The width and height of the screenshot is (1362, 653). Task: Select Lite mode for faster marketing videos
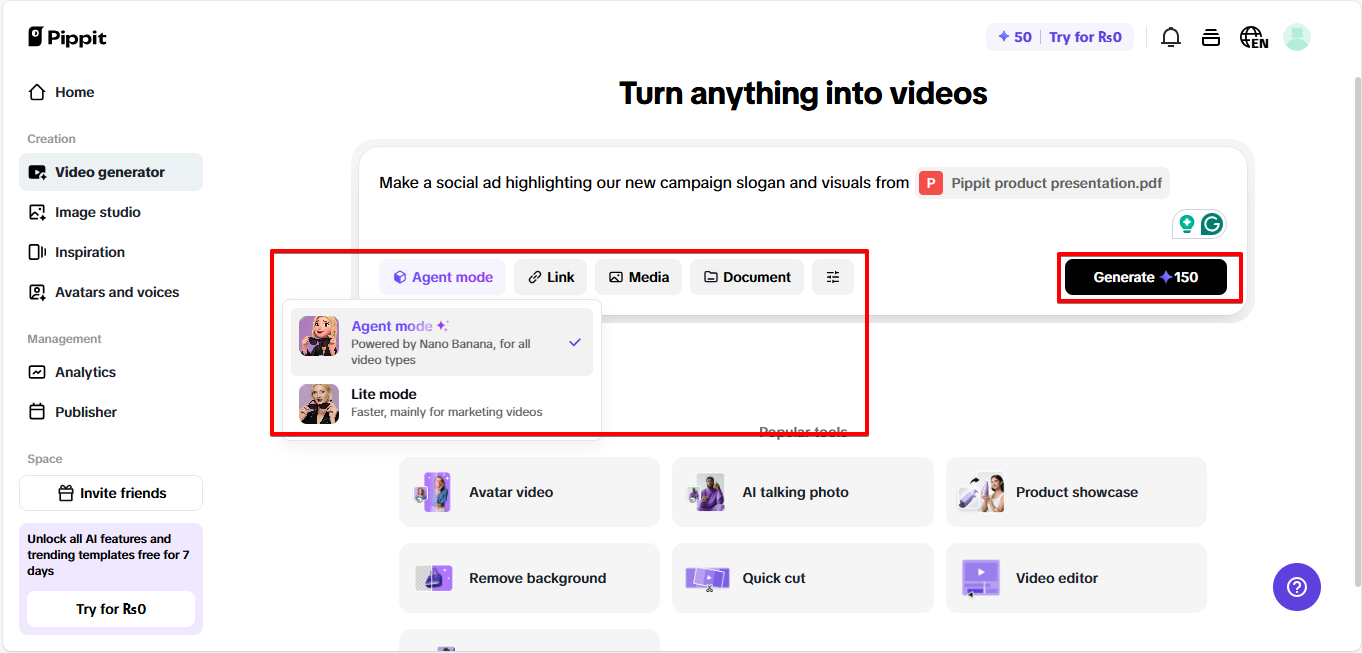[441, 403]
